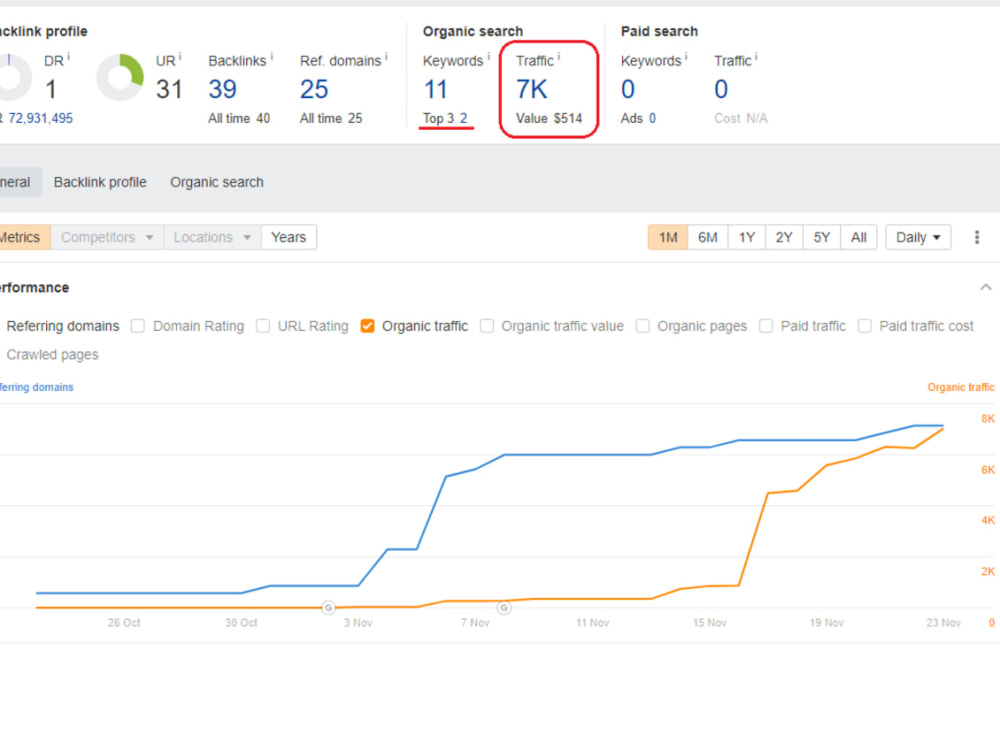
Task: Show info tooltip for UR metric
Action: tap(180, 57)
